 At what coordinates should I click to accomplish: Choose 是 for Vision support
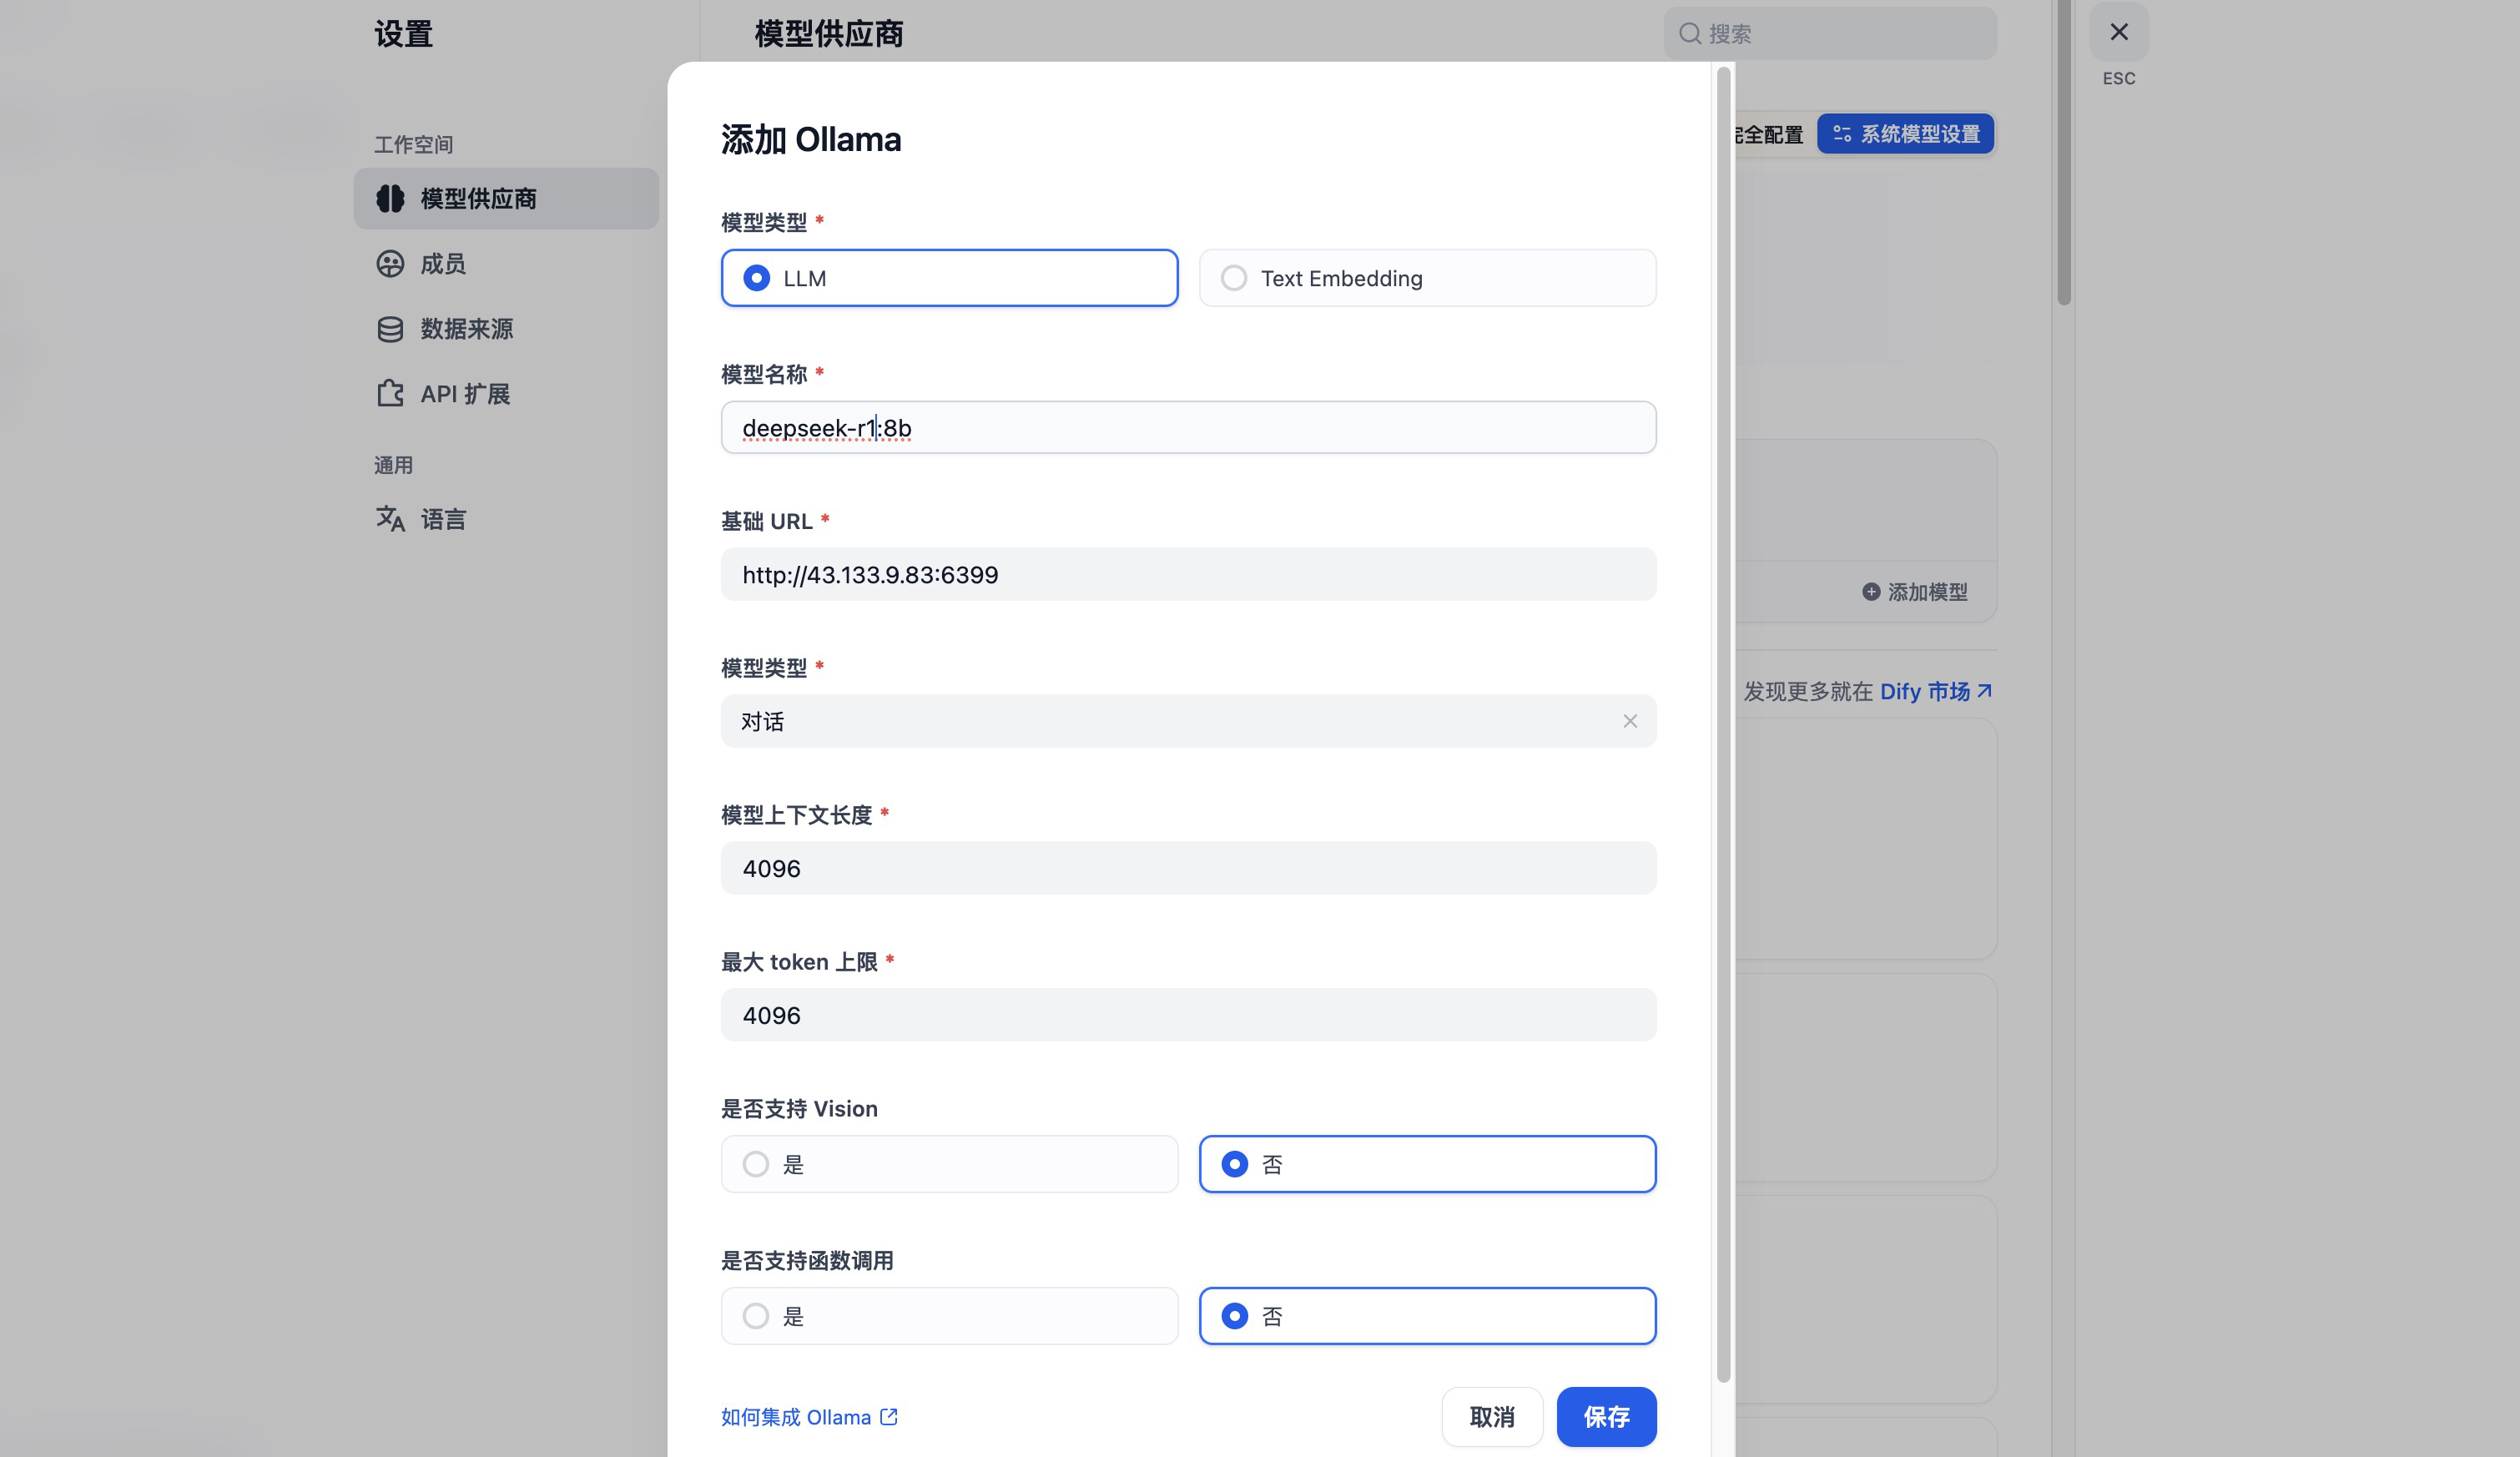pyautogui.click(x=756, y=1164)
